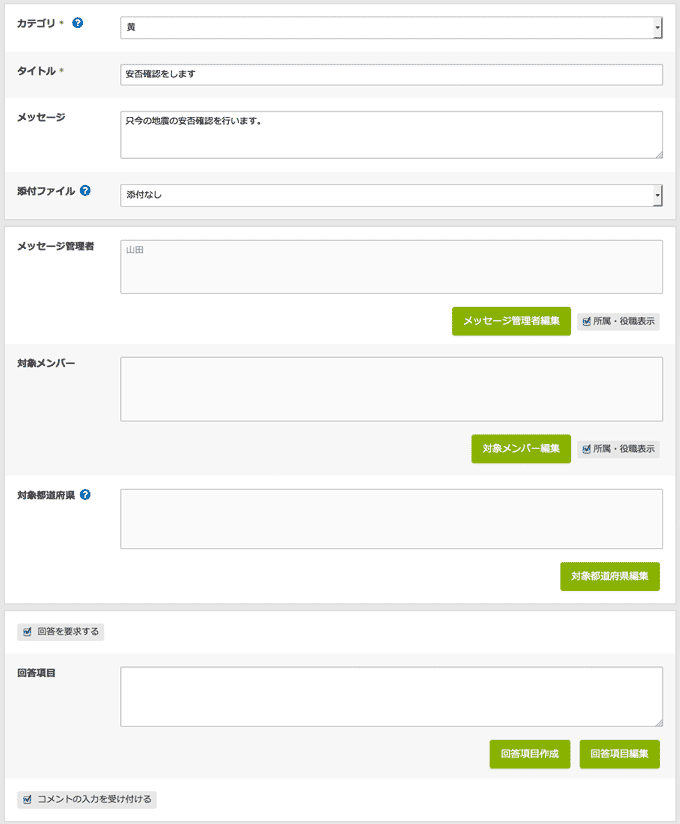Click the 対象メンバー list box
This screenshot has height=824, width=680.
coord(391,389)
